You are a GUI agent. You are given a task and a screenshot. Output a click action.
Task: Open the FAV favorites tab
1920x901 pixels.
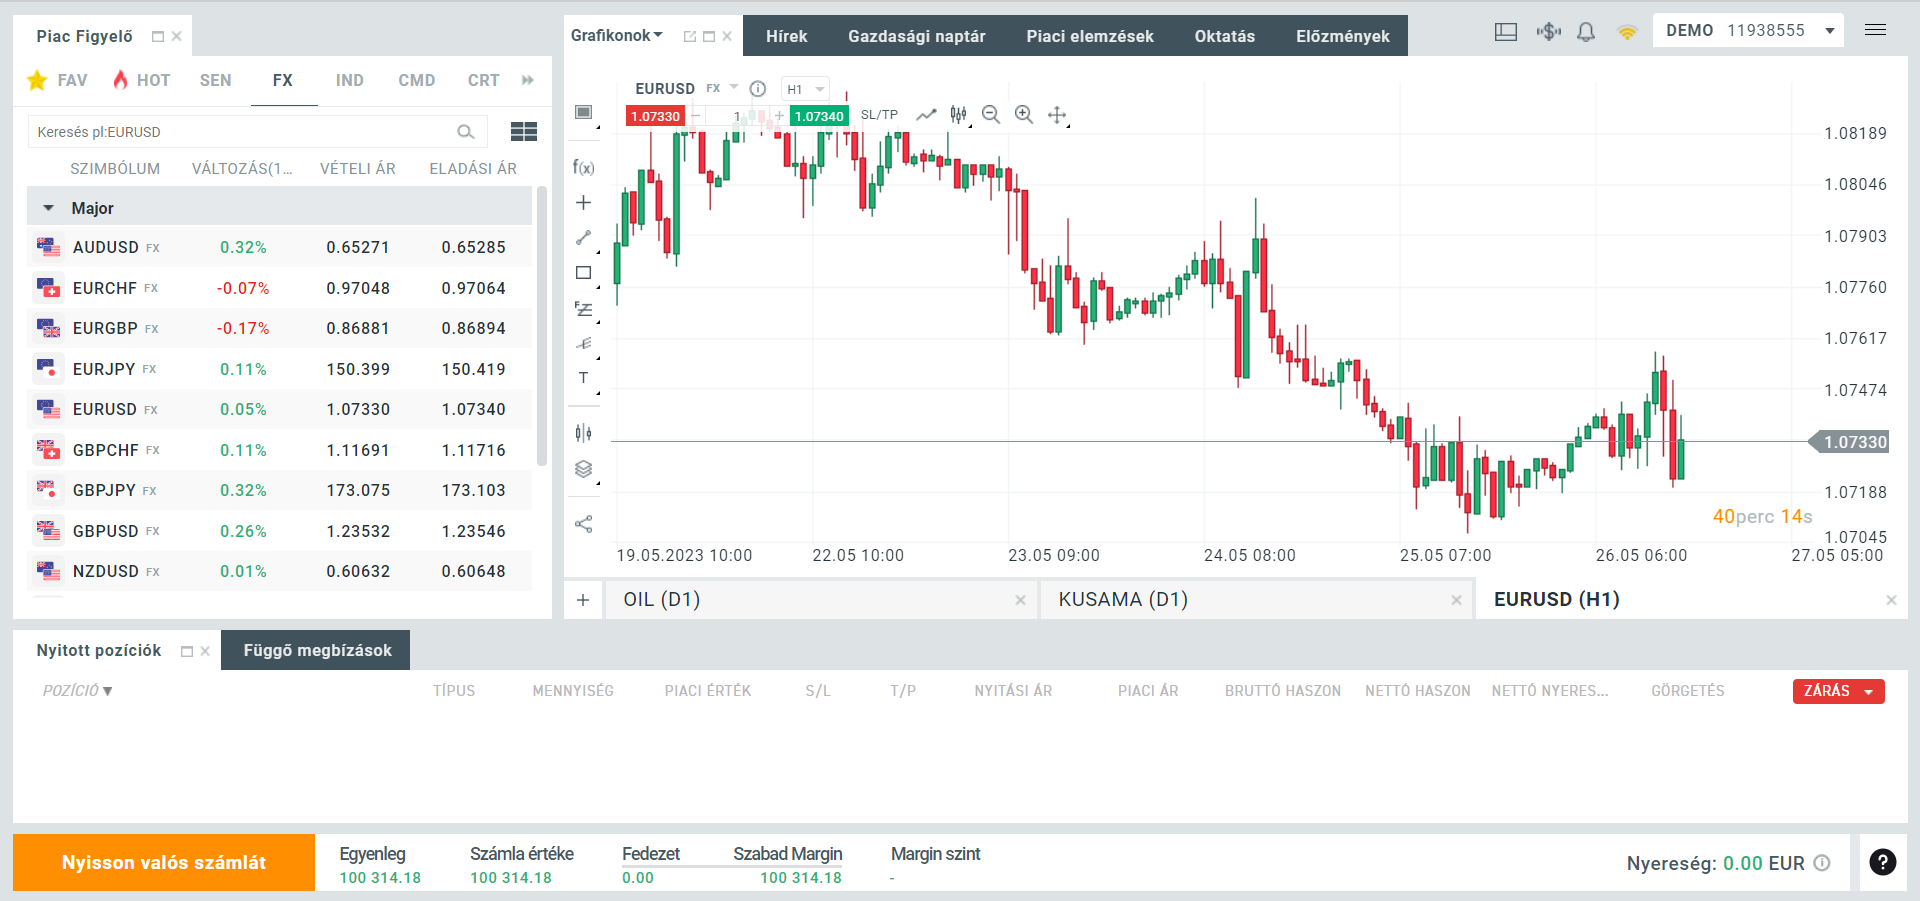coord(58,80)
